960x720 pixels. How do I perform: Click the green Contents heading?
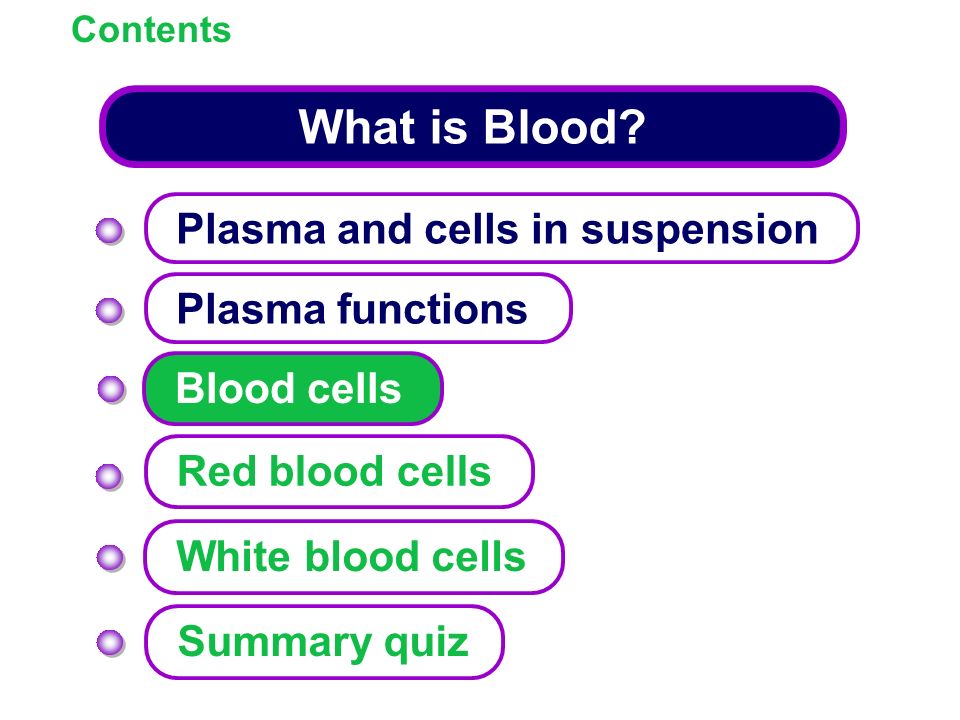151,29
